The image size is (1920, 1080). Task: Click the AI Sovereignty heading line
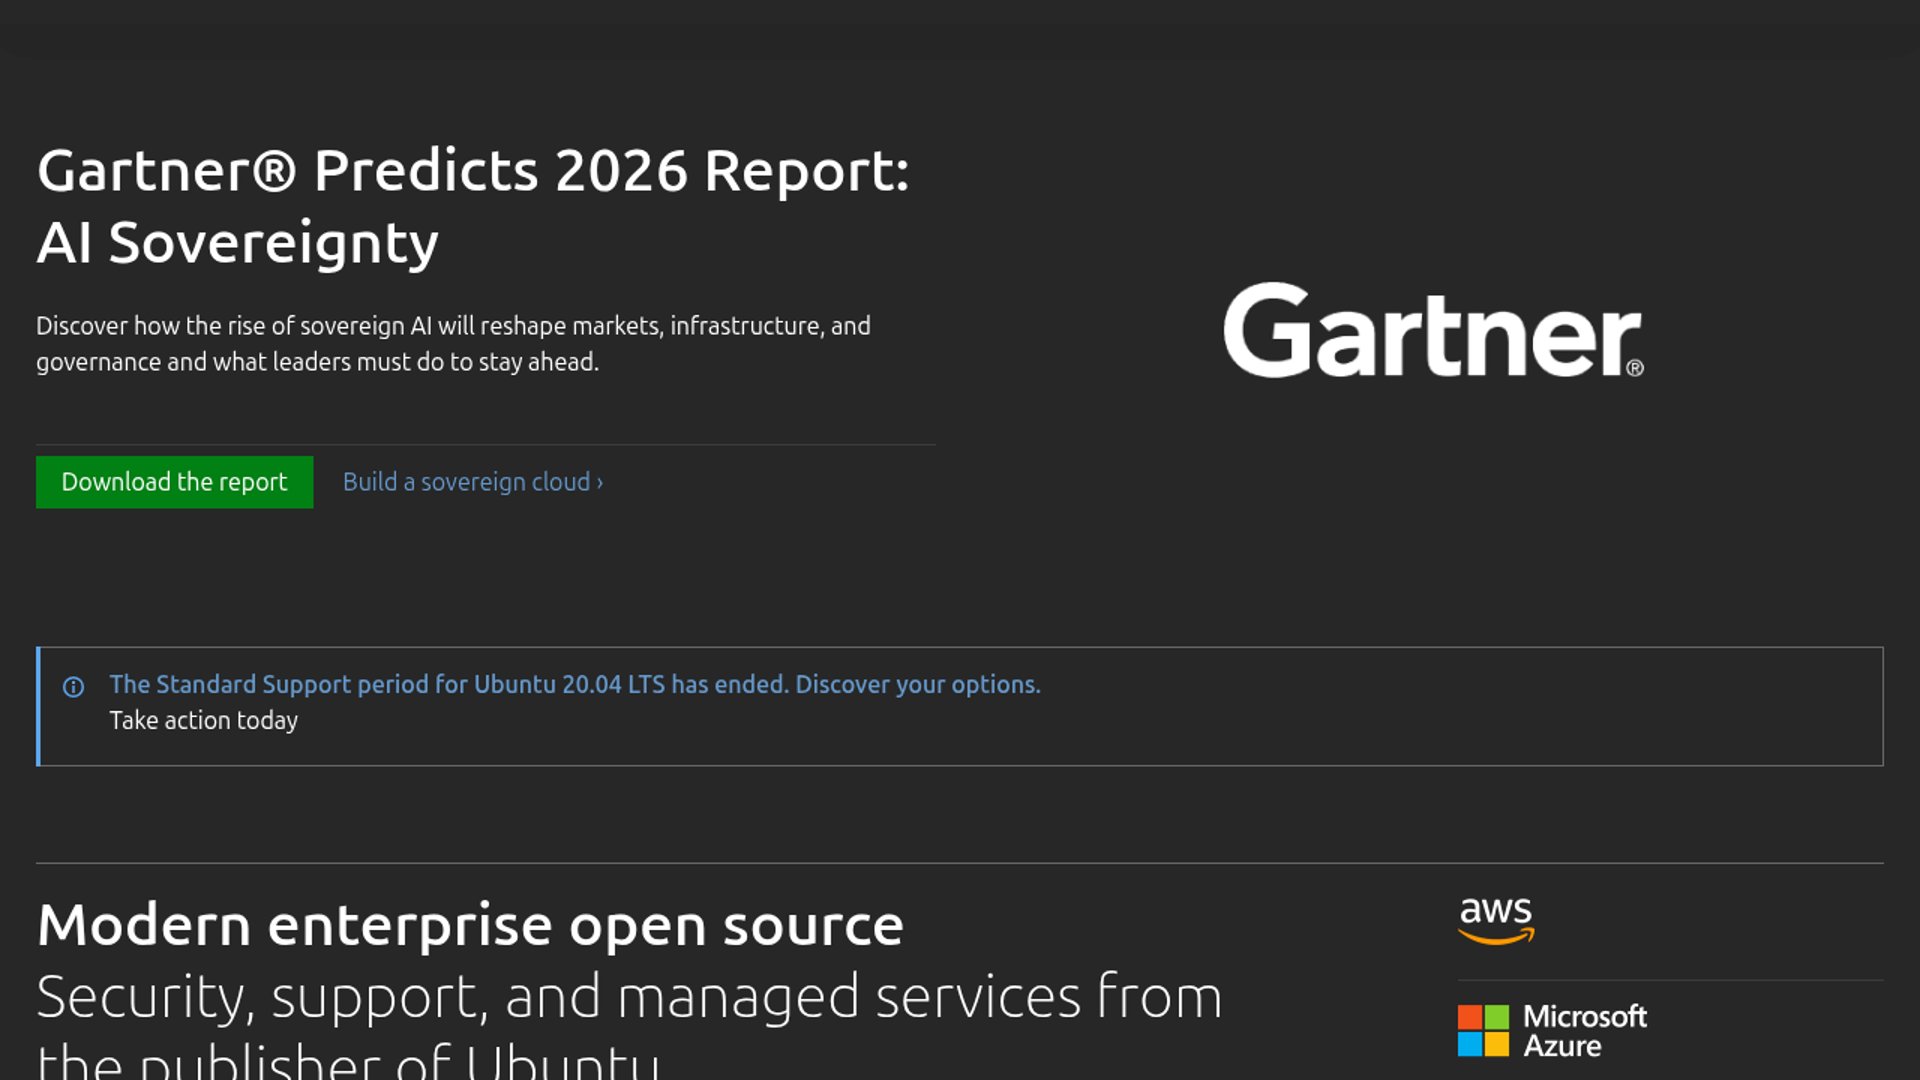(x=238, y=242)
